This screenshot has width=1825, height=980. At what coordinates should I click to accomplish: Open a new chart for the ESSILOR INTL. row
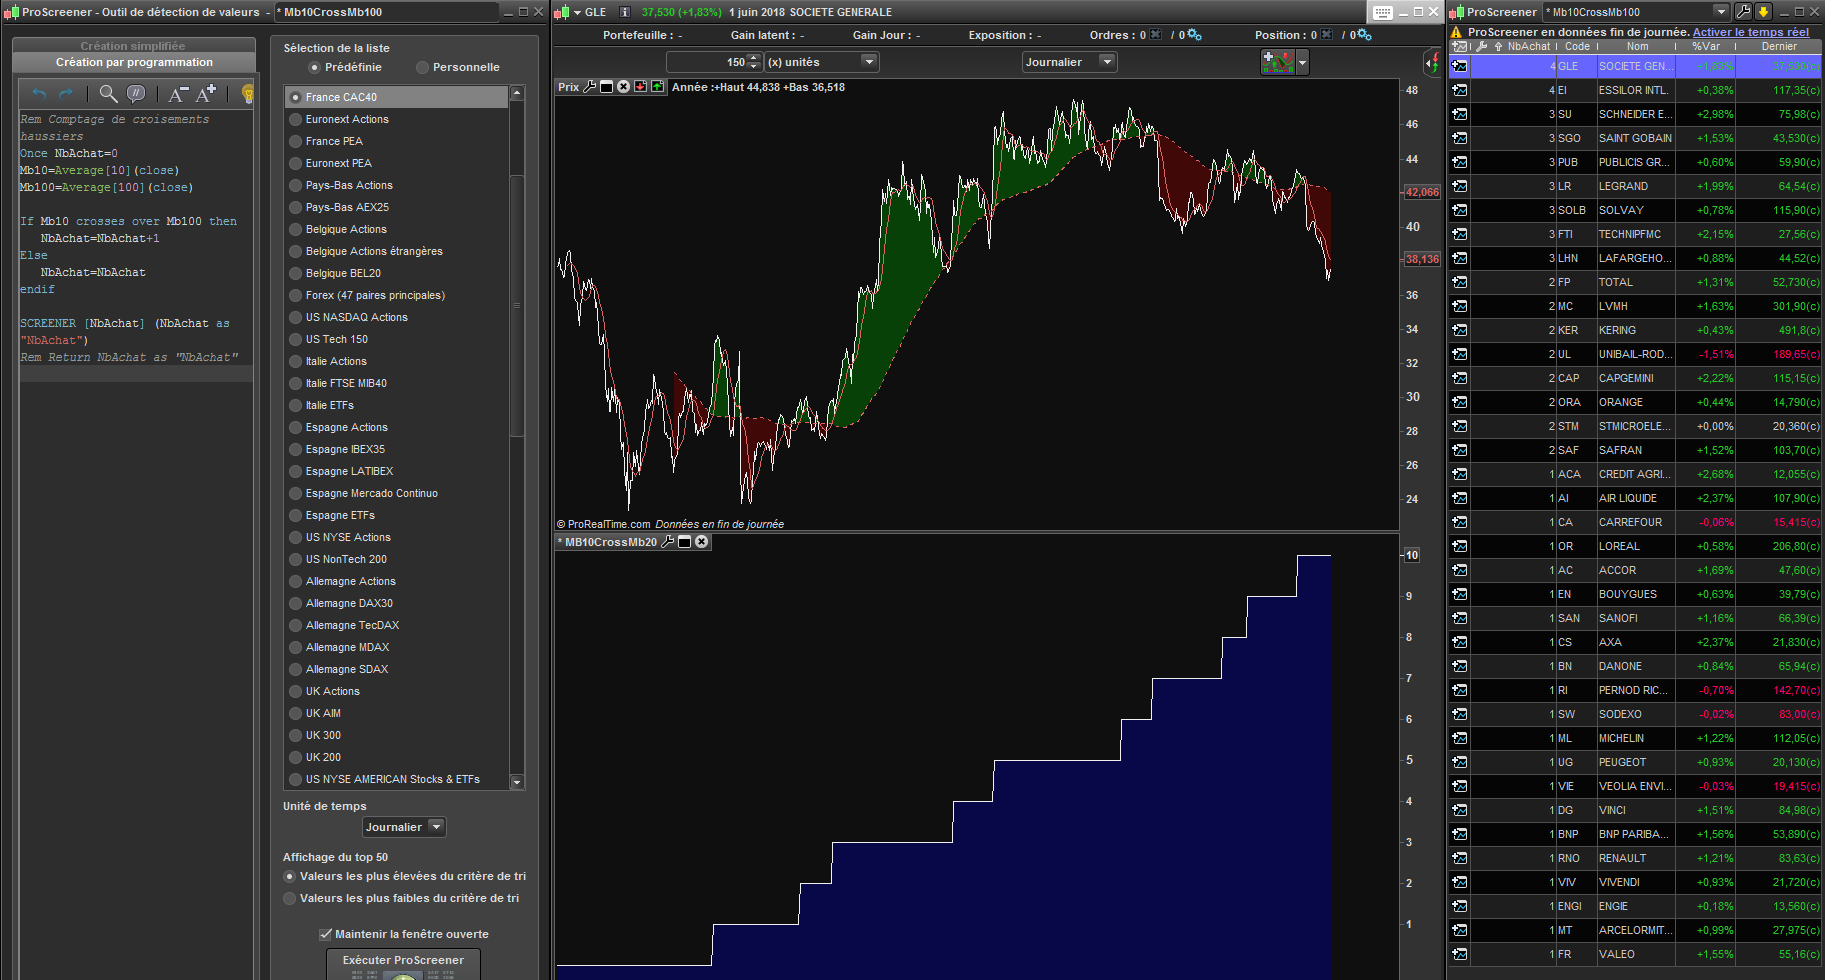pos(1460,90)
